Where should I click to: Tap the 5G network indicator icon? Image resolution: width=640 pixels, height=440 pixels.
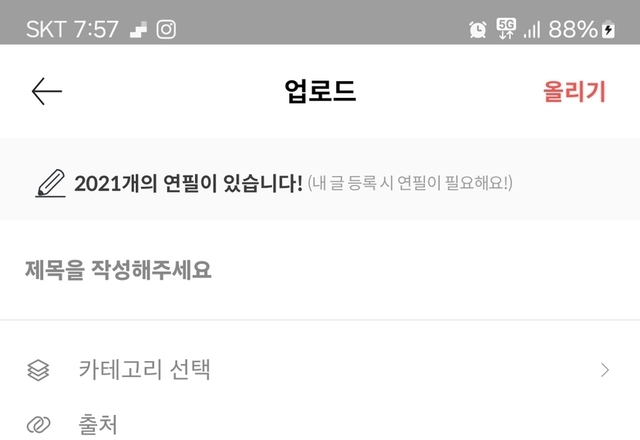[506, 29]
